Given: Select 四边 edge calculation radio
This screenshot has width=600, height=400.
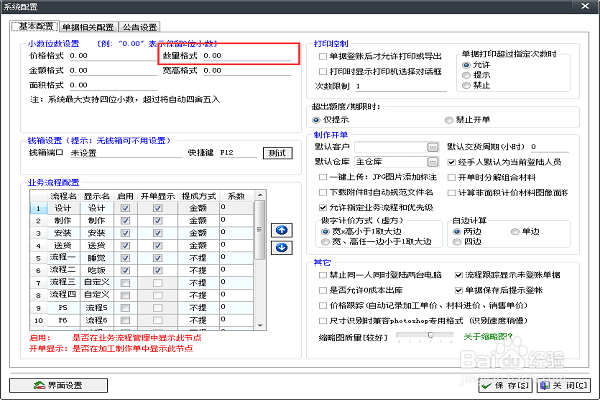Looking at the screenshot, I should pos(457,242).
